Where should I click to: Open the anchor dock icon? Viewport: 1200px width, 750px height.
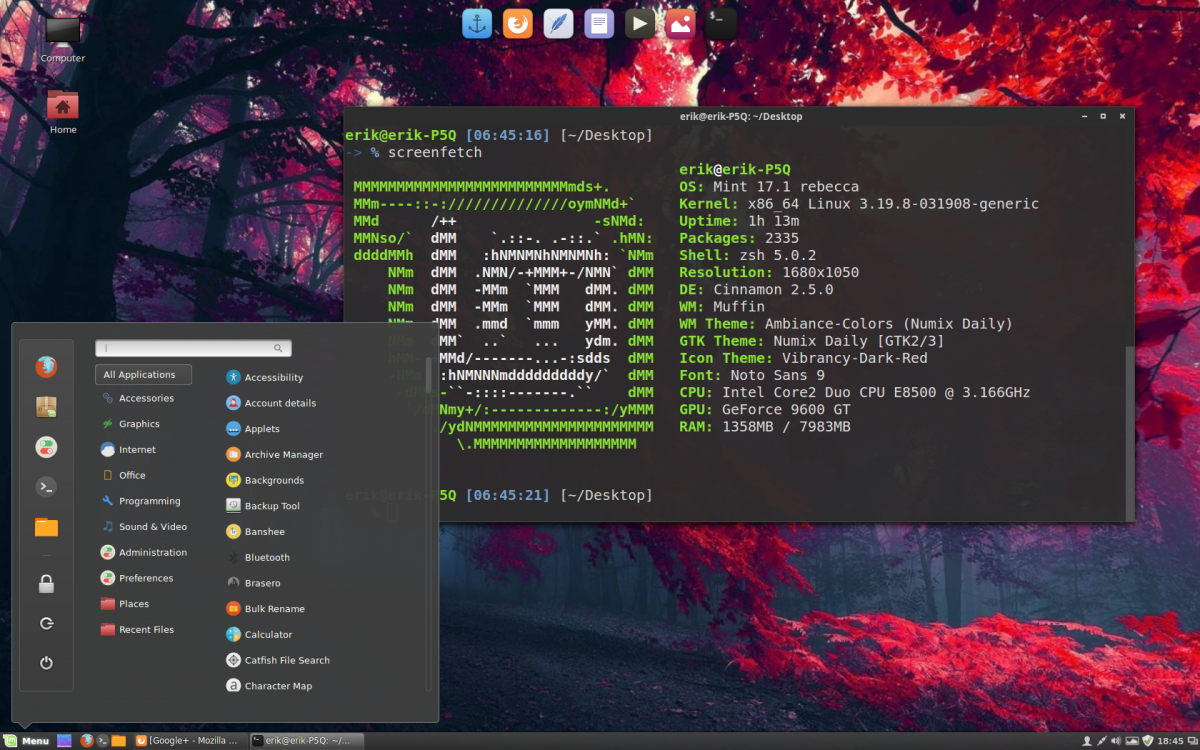(x=477, y=23)
